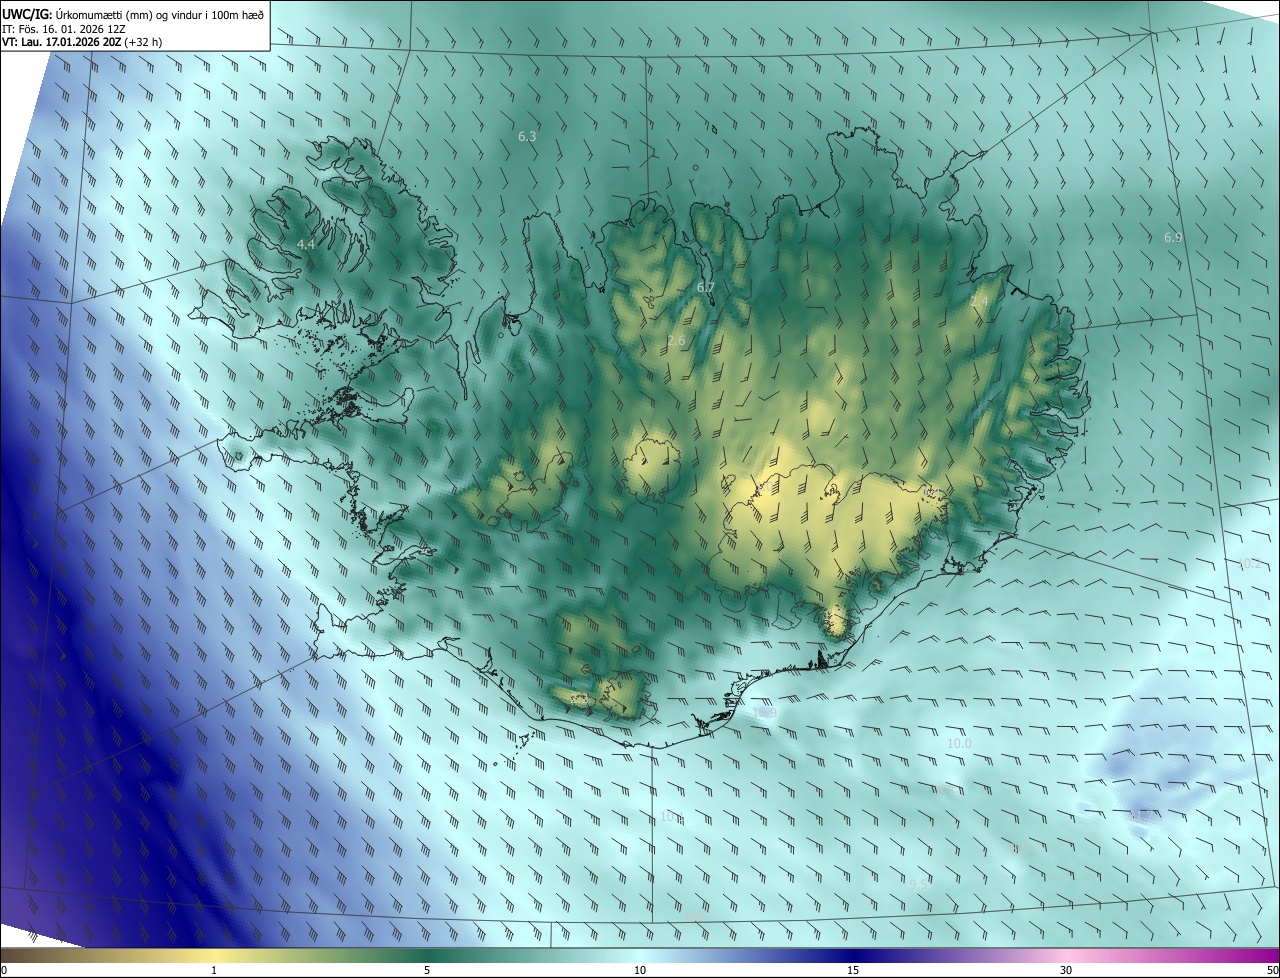Click the "6.9" value label over the sea
Screen dimensions: 1280x978
click(x=1173, y=237)
